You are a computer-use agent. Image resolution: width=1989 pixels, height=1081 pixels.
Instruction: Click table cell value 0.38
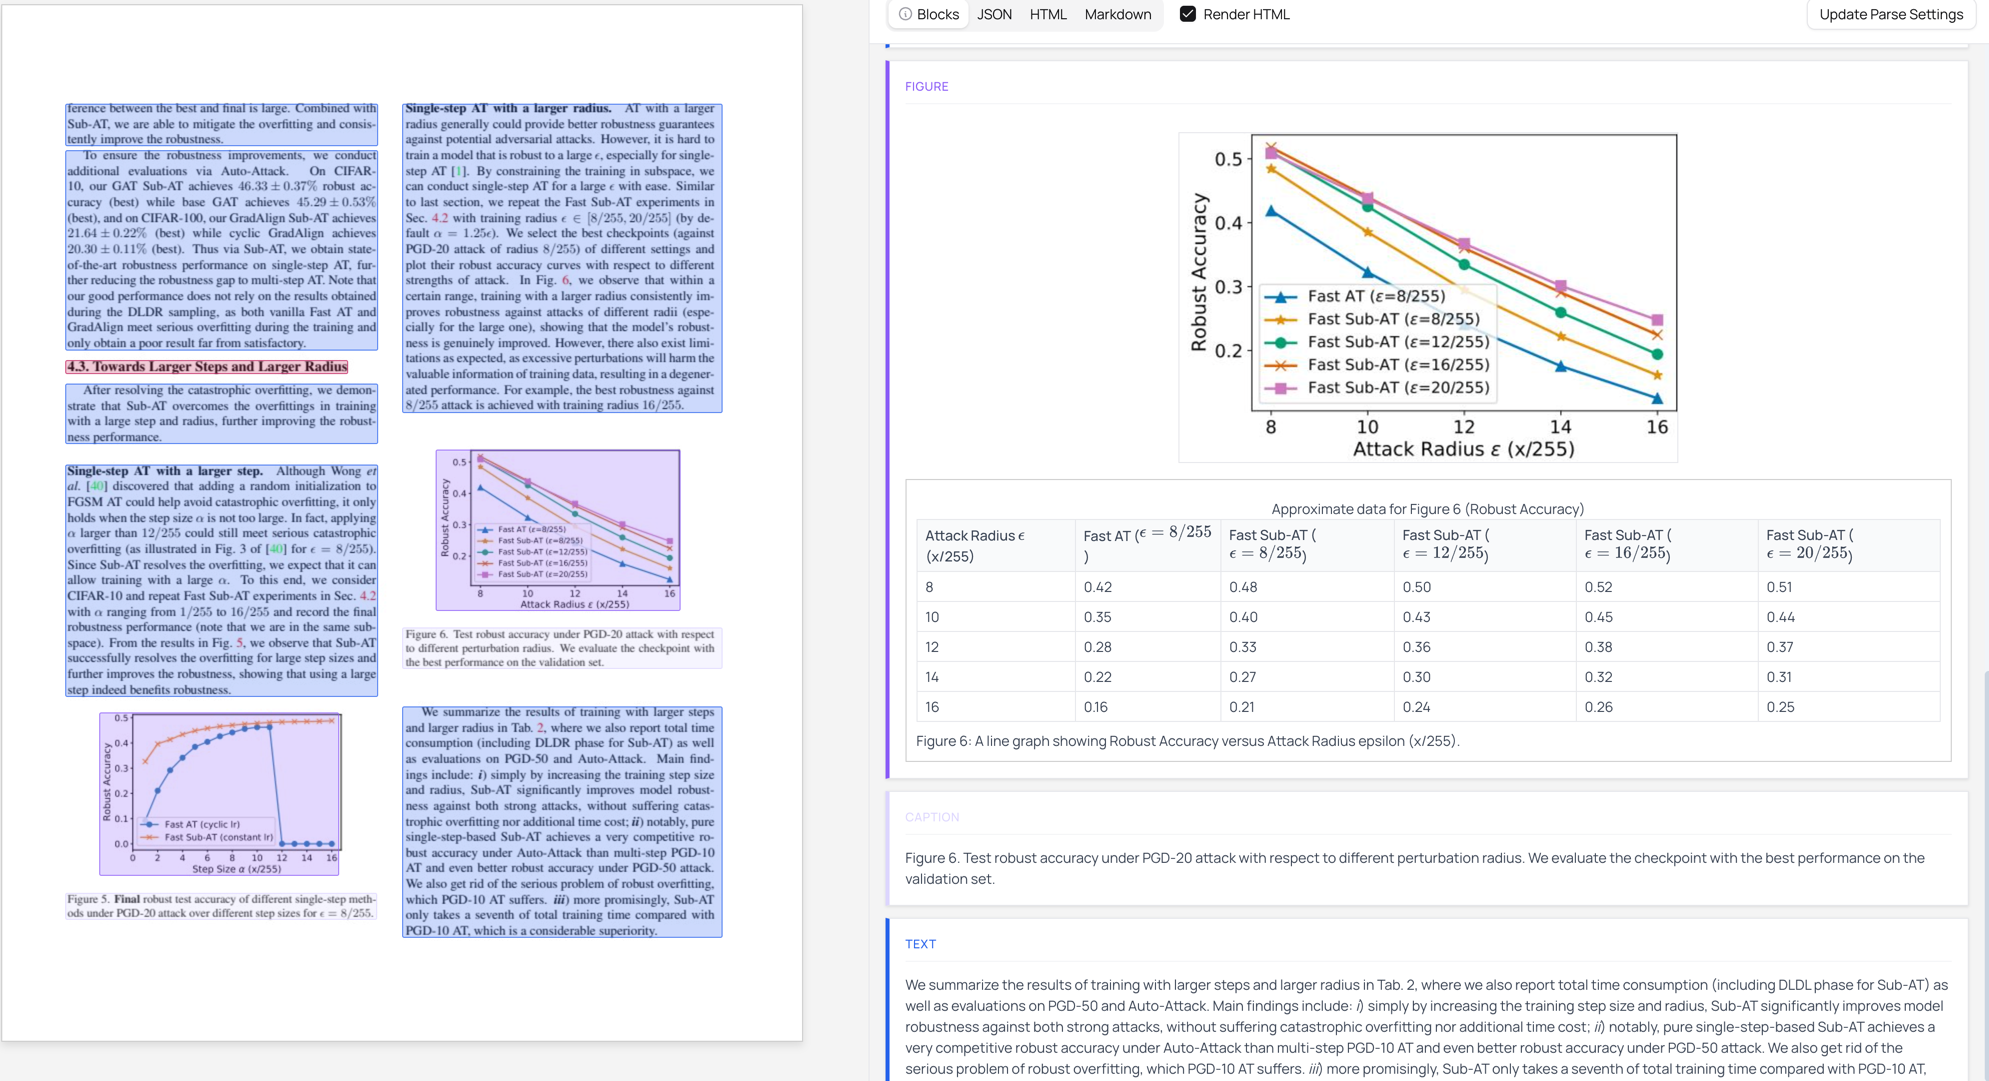click(x=1599, y=647)
